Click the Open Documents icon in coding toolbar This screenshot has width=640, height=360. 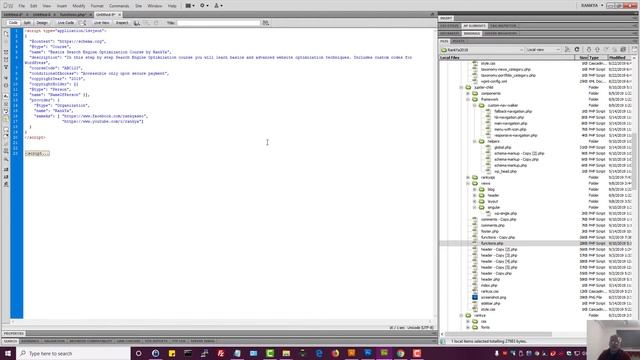6,34
